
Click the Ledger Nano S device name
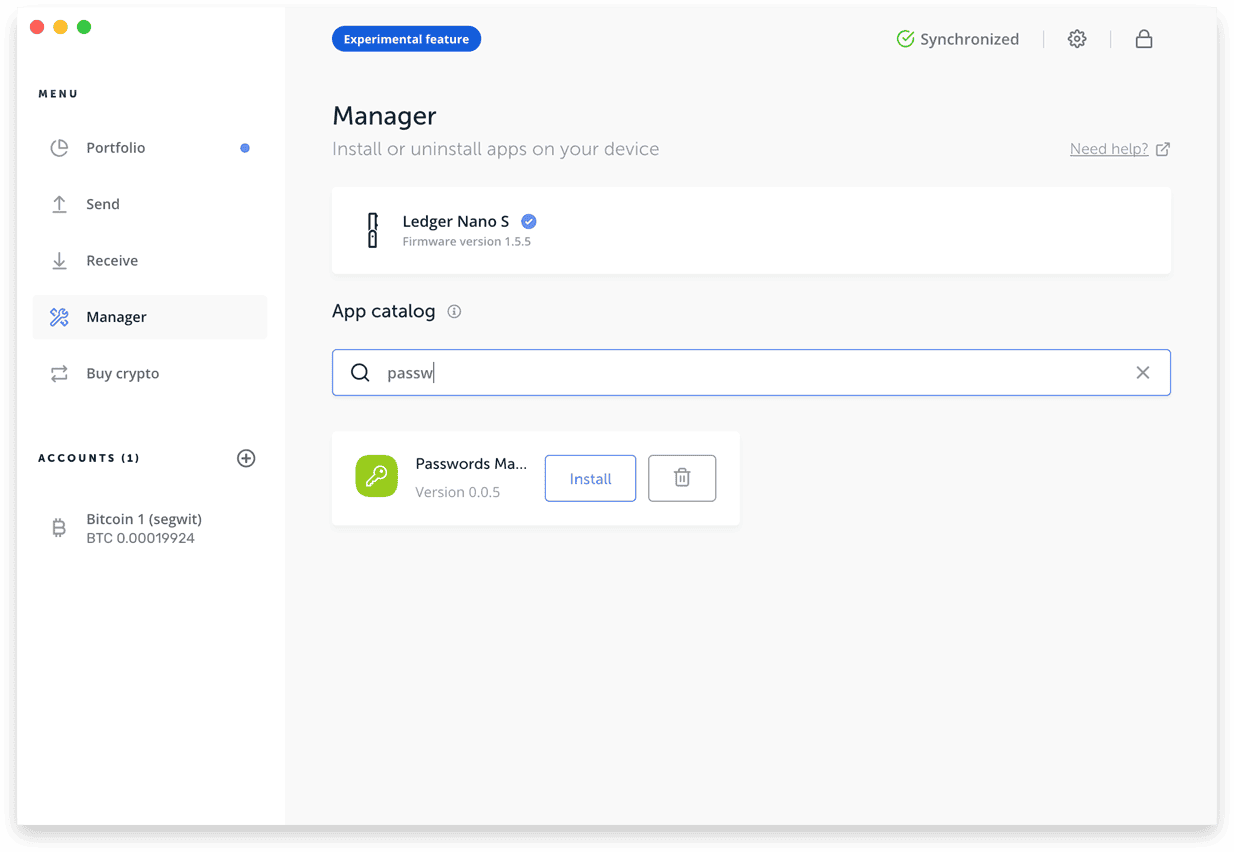(x=456, y=222)
